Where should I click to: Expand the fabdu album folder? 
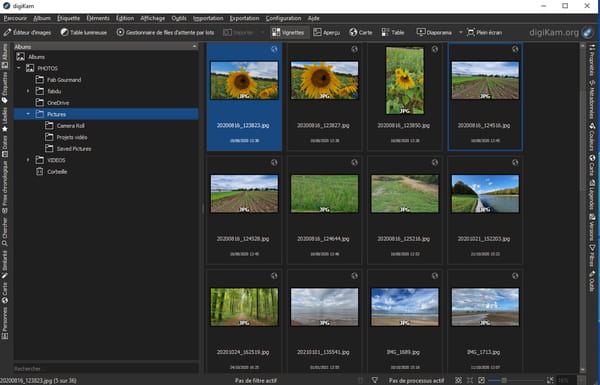point(28,91)
